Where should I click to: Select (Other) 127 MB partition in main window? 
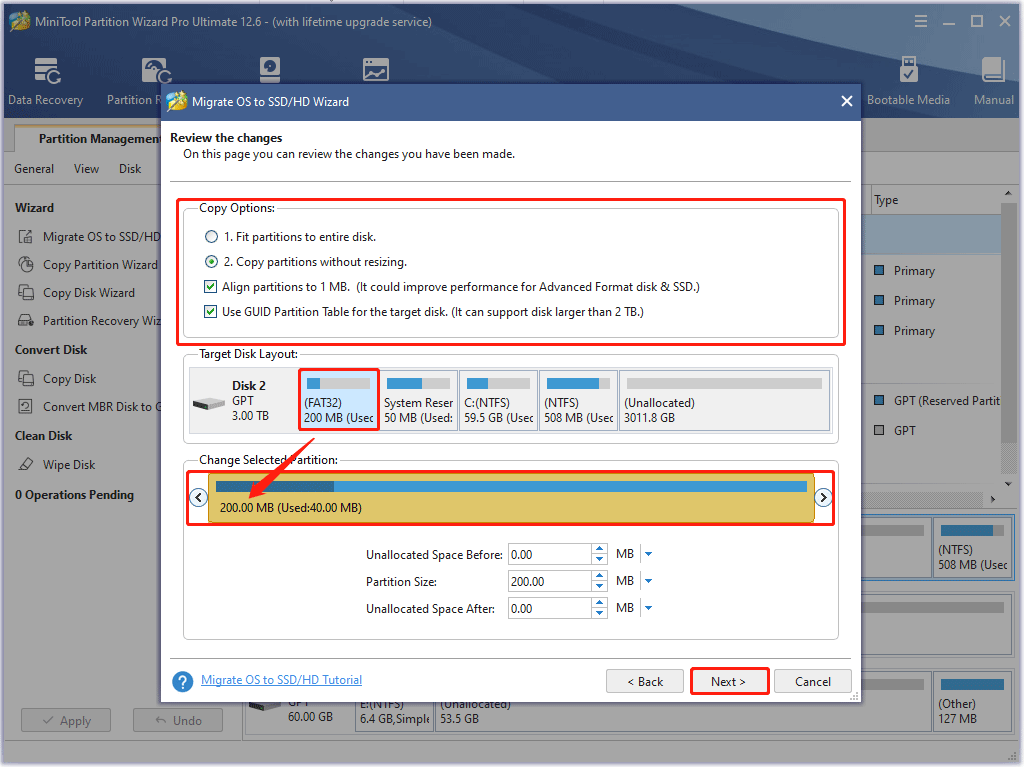[973, 702]
